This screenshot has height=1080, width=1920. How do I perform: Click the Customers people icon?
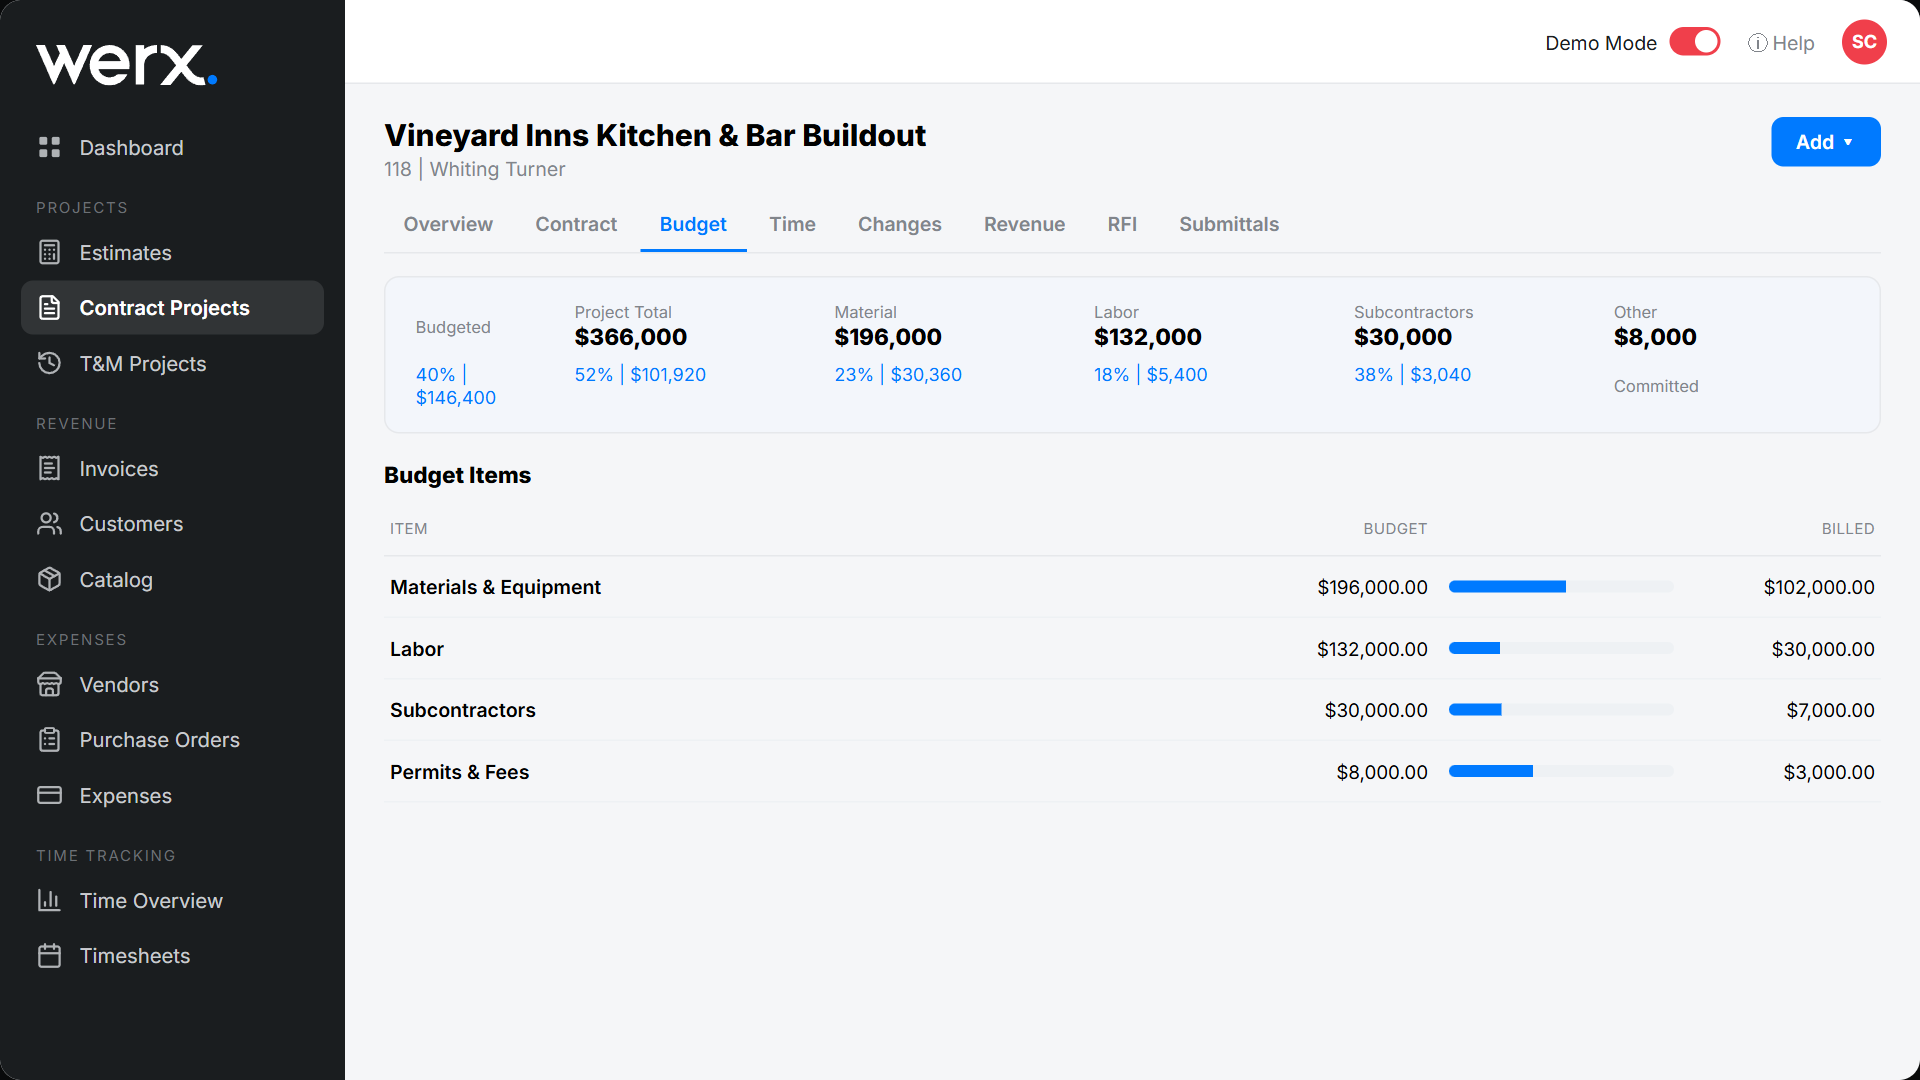pyautogui.click(x=49, y=523)
